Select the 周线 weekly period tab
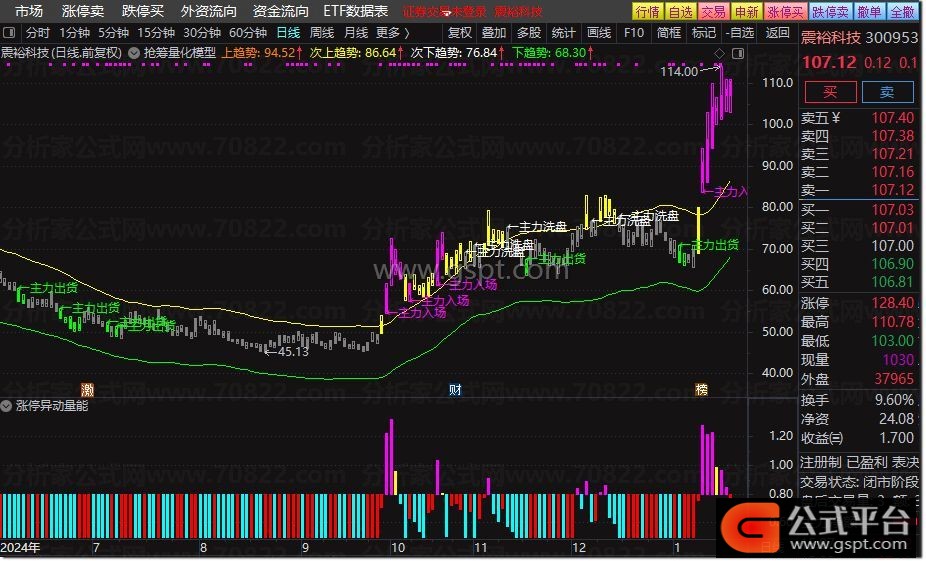This screenshot has height=561, width=926. click(x=322, y=33)
